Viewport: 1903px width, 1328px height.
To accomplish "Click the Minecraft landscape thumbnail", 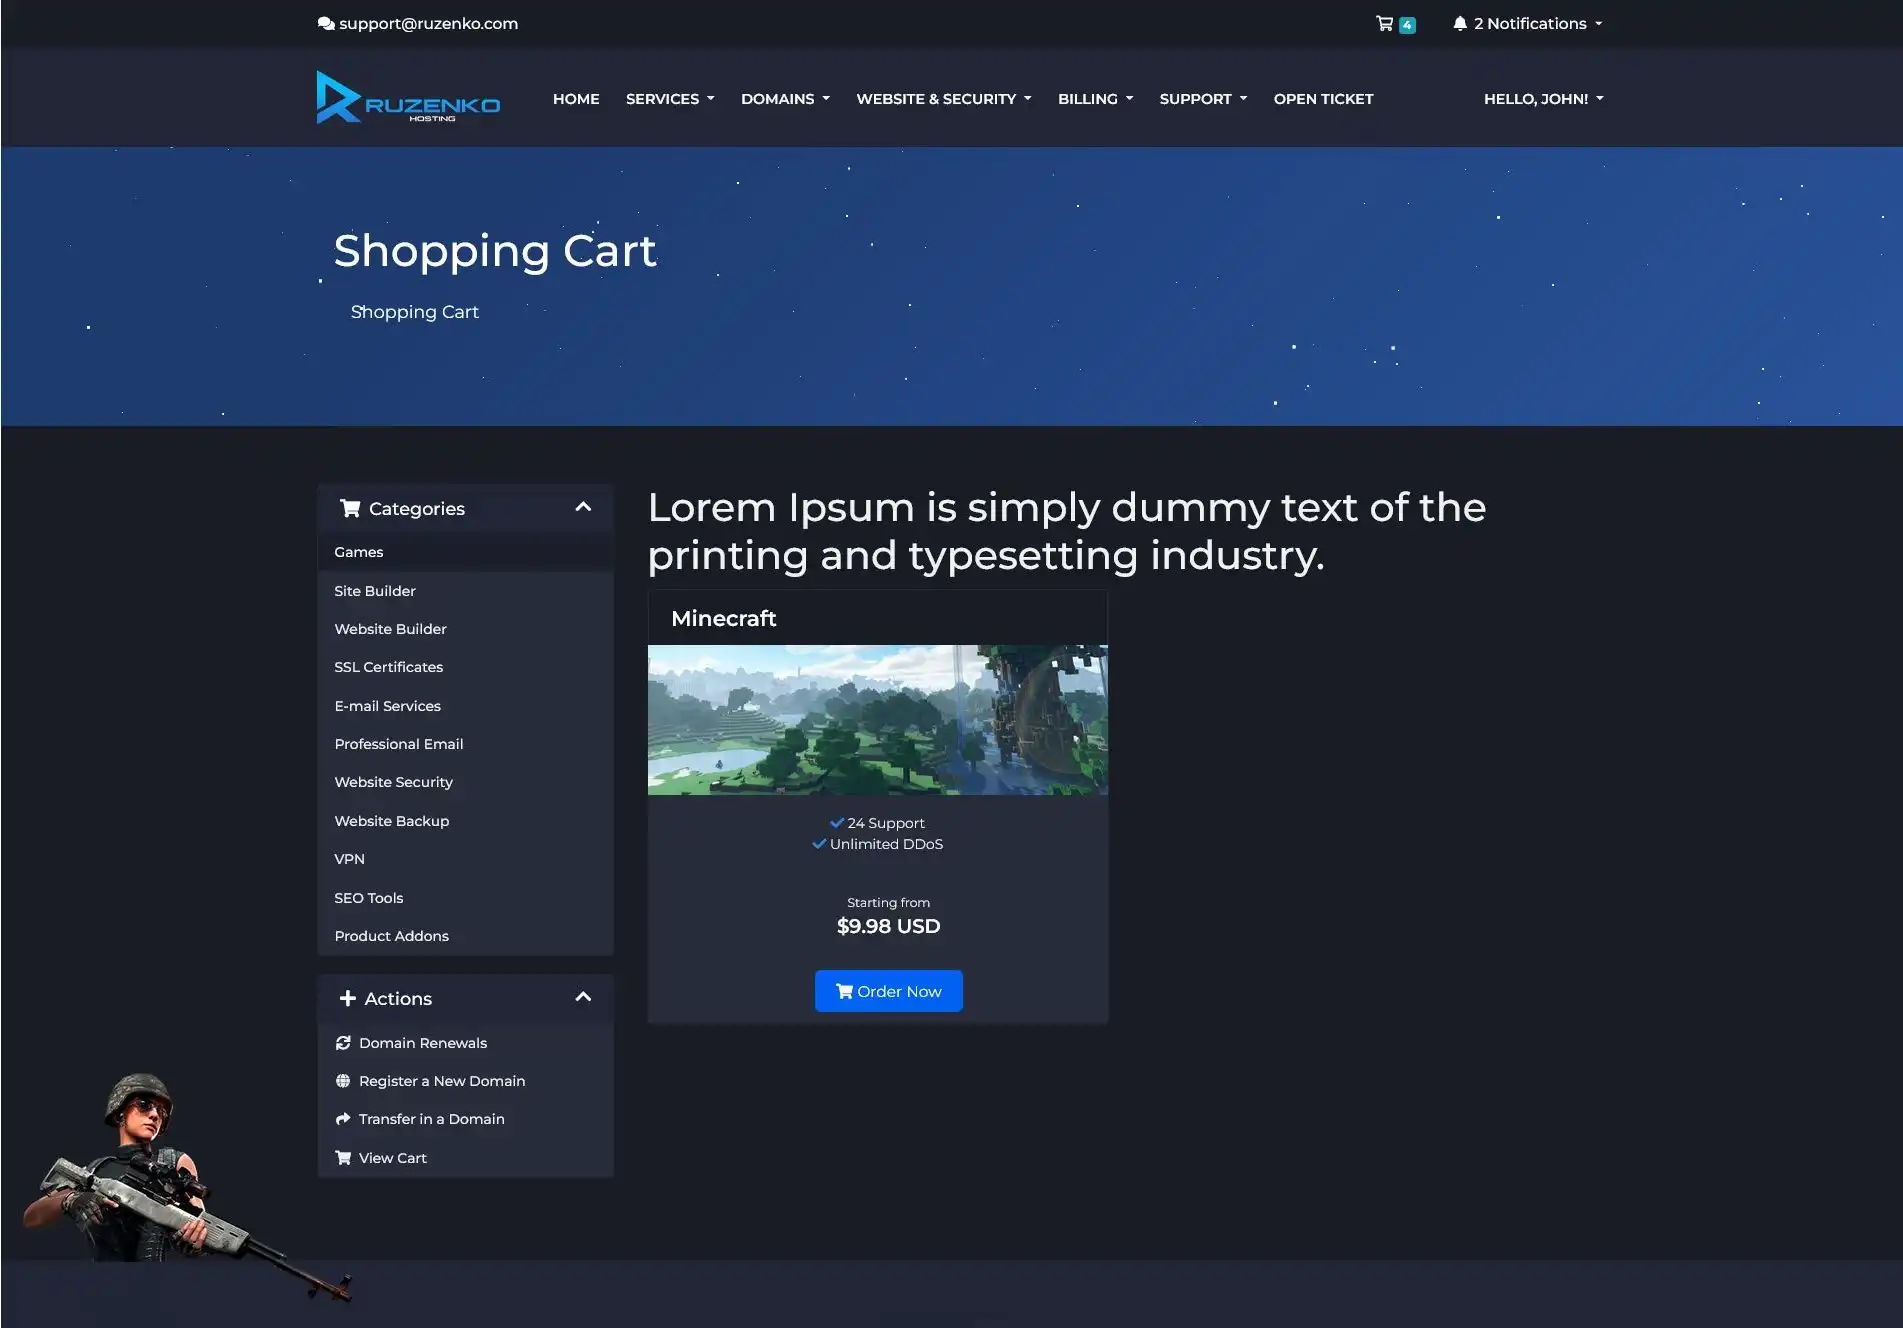I will pyautogui.click(x=877, y=720).
